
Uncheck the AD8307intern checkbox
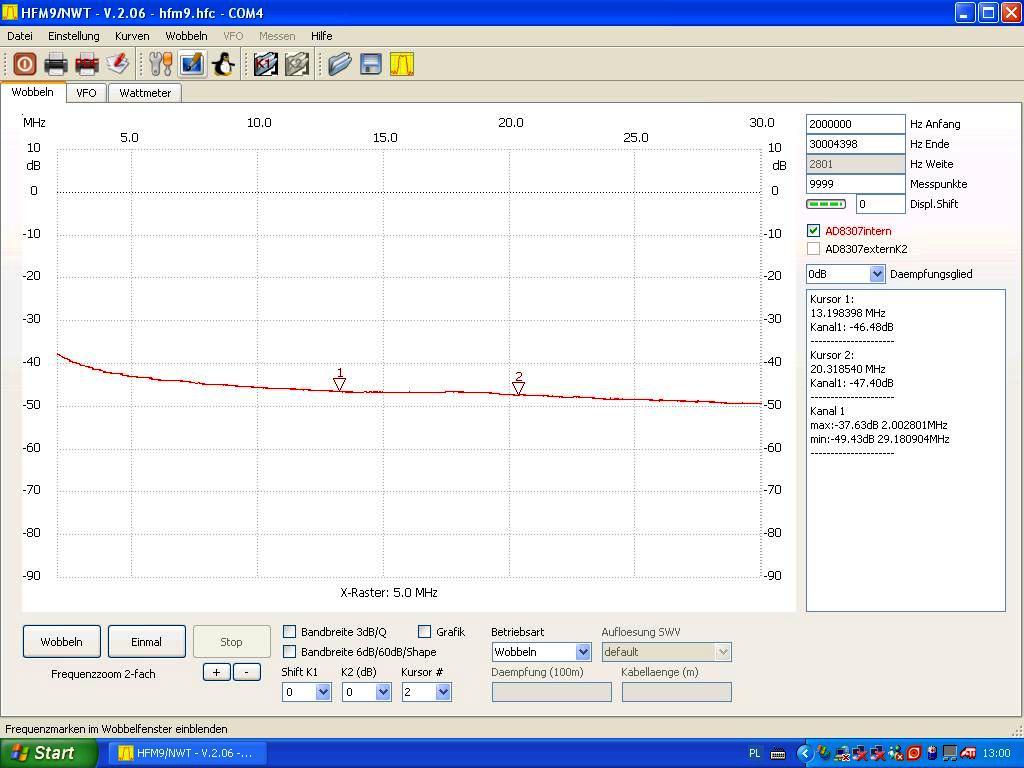coord(814,231)
